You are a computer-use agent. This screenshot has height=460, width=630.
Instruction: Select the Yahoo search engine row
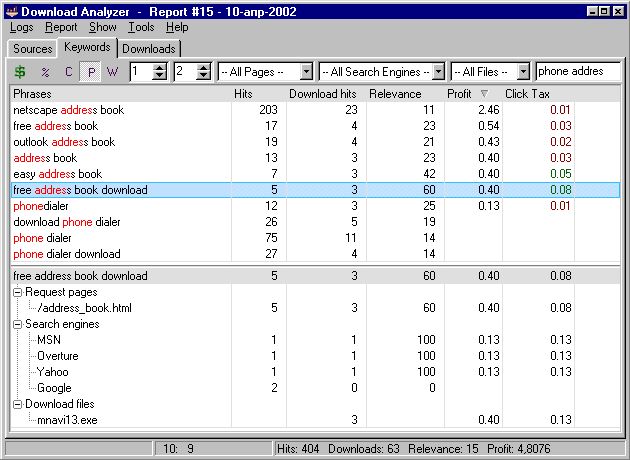coord(52,372)
